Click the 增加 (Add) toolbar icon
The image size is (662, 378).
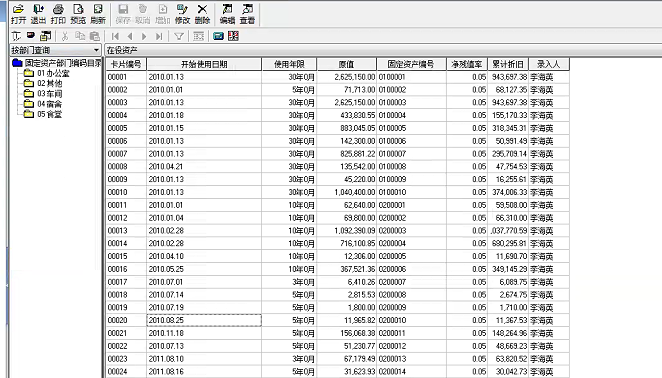163,14
